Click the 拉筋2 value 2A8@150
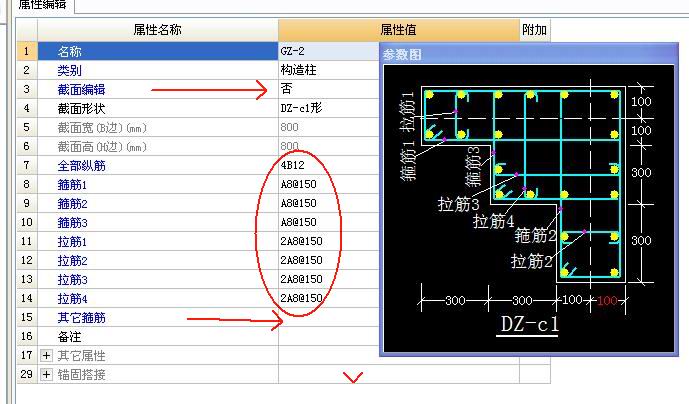Screen dimensions: 689x404 pyautogui.click(x=301, y=260)
